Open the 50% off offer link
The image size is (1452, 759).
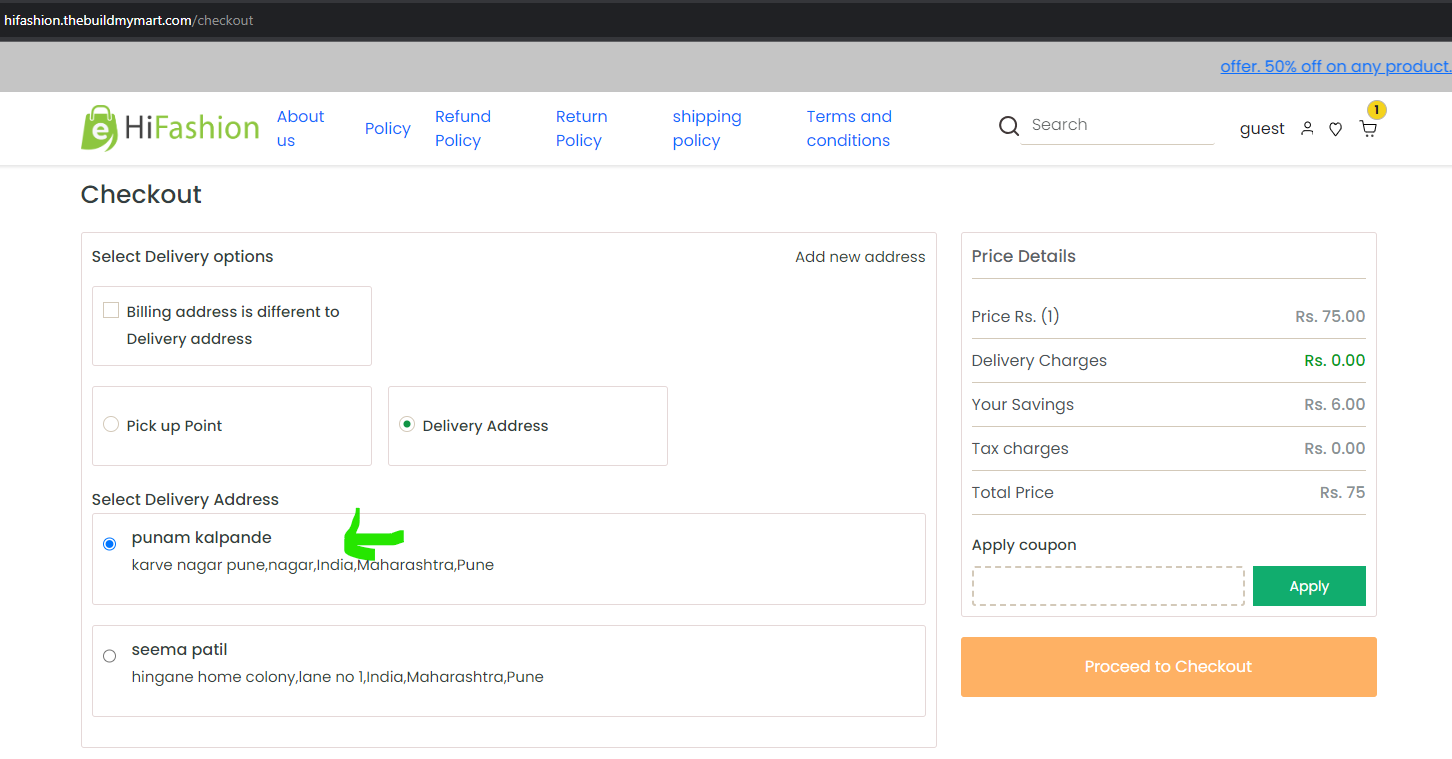[1336, 67]
